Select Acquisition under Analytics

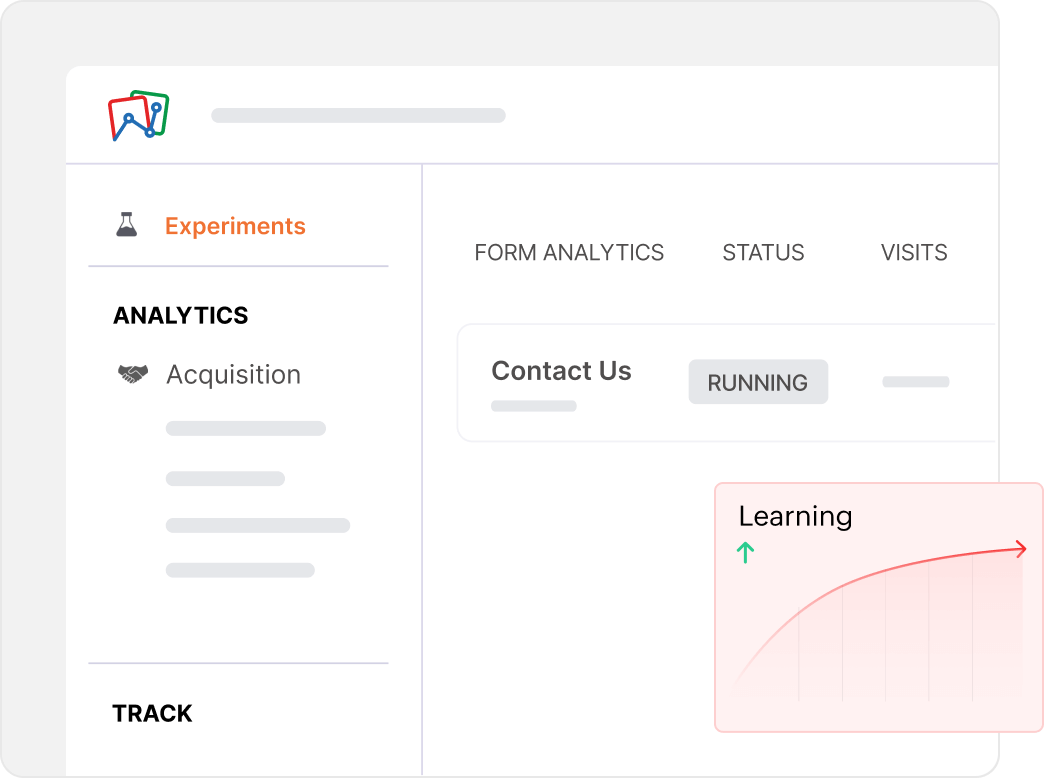click(x=233, y=374)
